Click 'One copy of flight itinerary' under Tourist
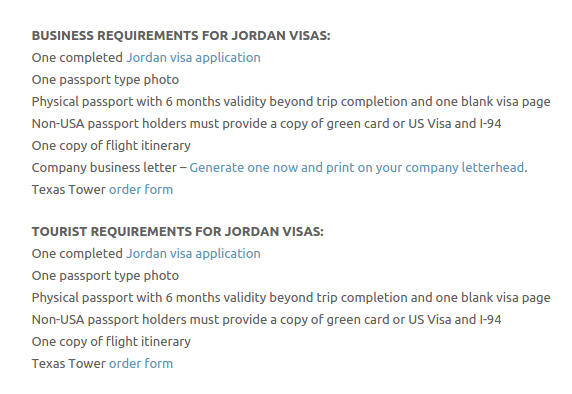The width and height of the screenshot is (572, 394). pos(111,342)
